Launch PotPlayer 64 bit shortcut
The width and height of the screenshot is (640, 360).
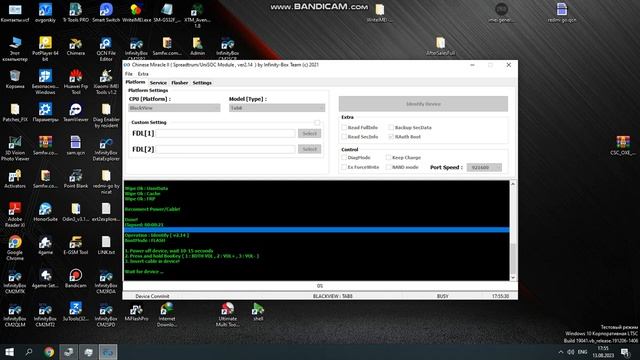pyautogui.click(x=45, y=49)
